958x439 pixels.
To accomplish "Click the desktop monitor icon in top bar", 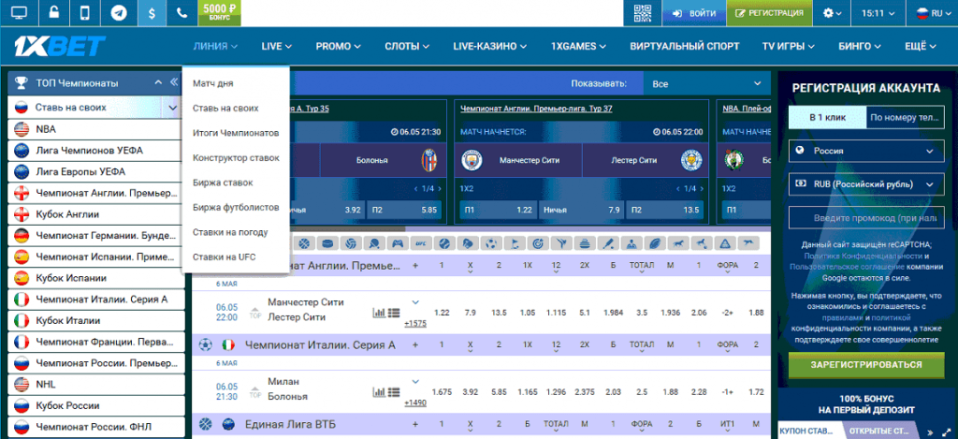I will click(20, 13).
